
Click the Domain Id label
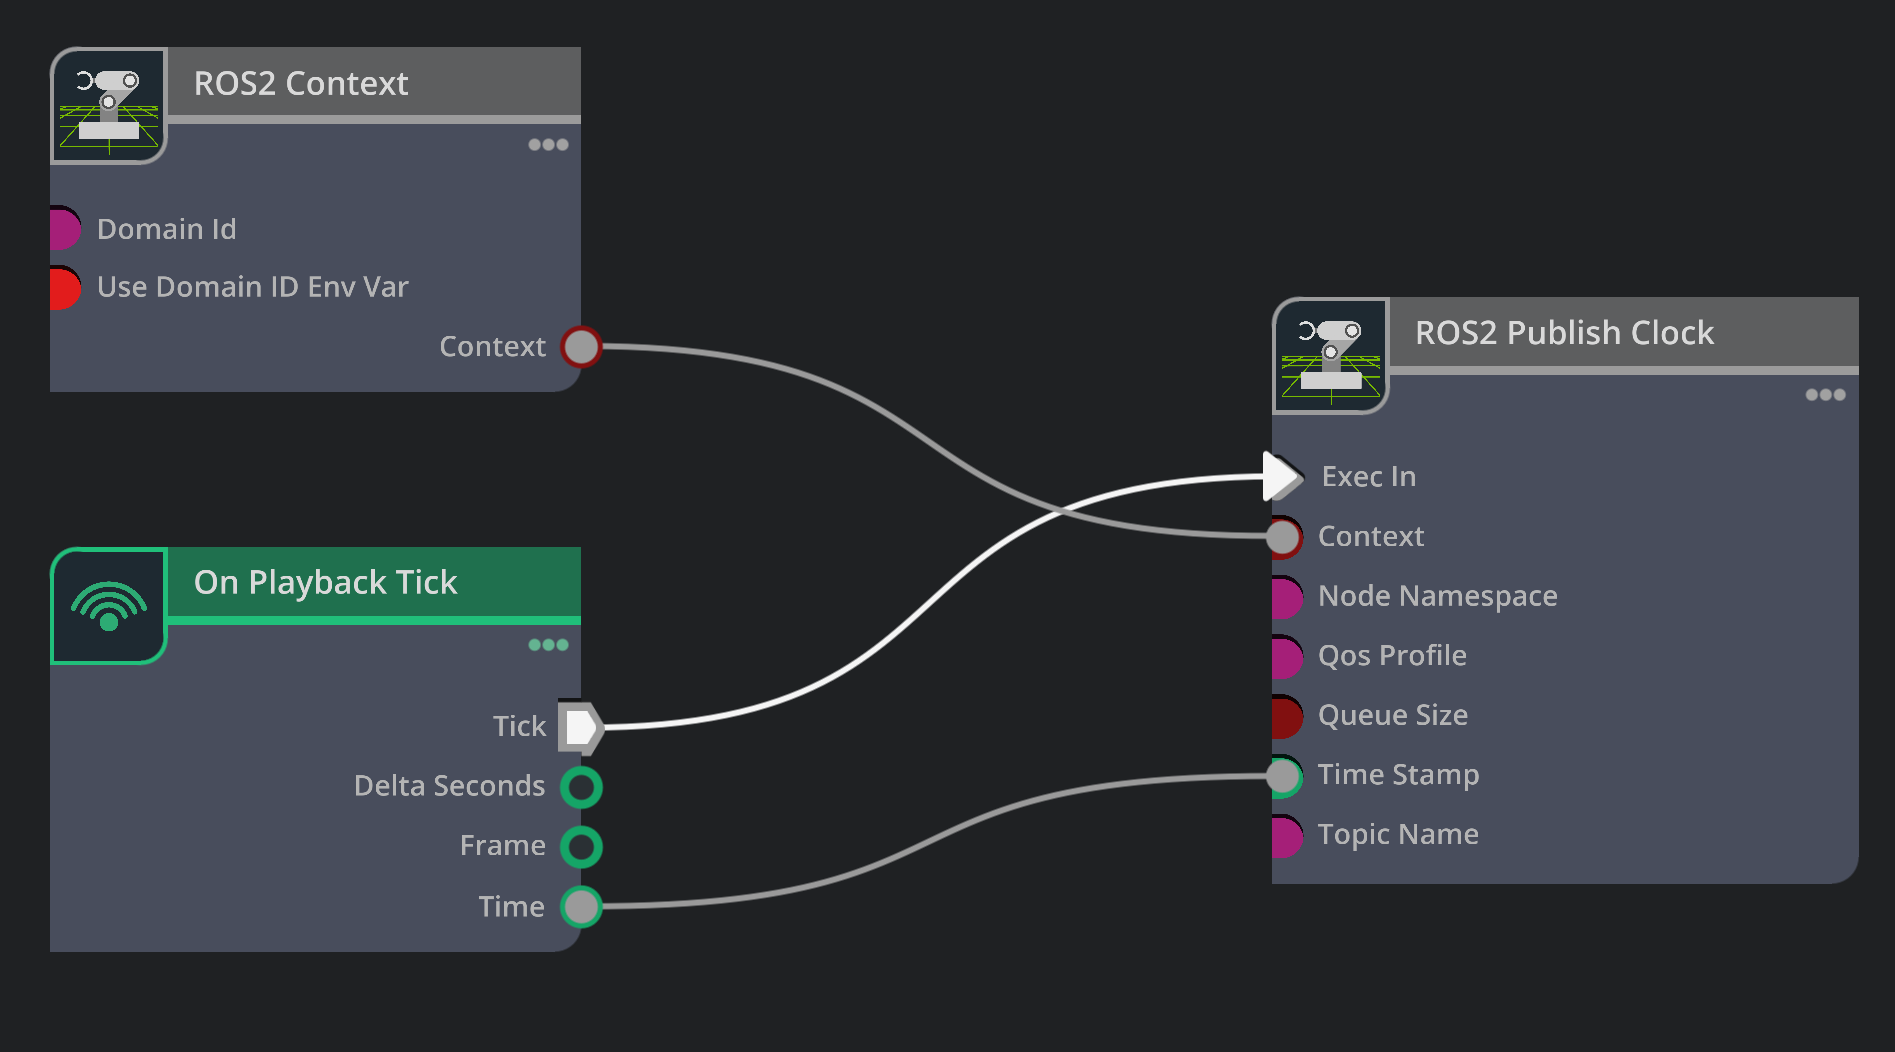click(x=167, y=229)
